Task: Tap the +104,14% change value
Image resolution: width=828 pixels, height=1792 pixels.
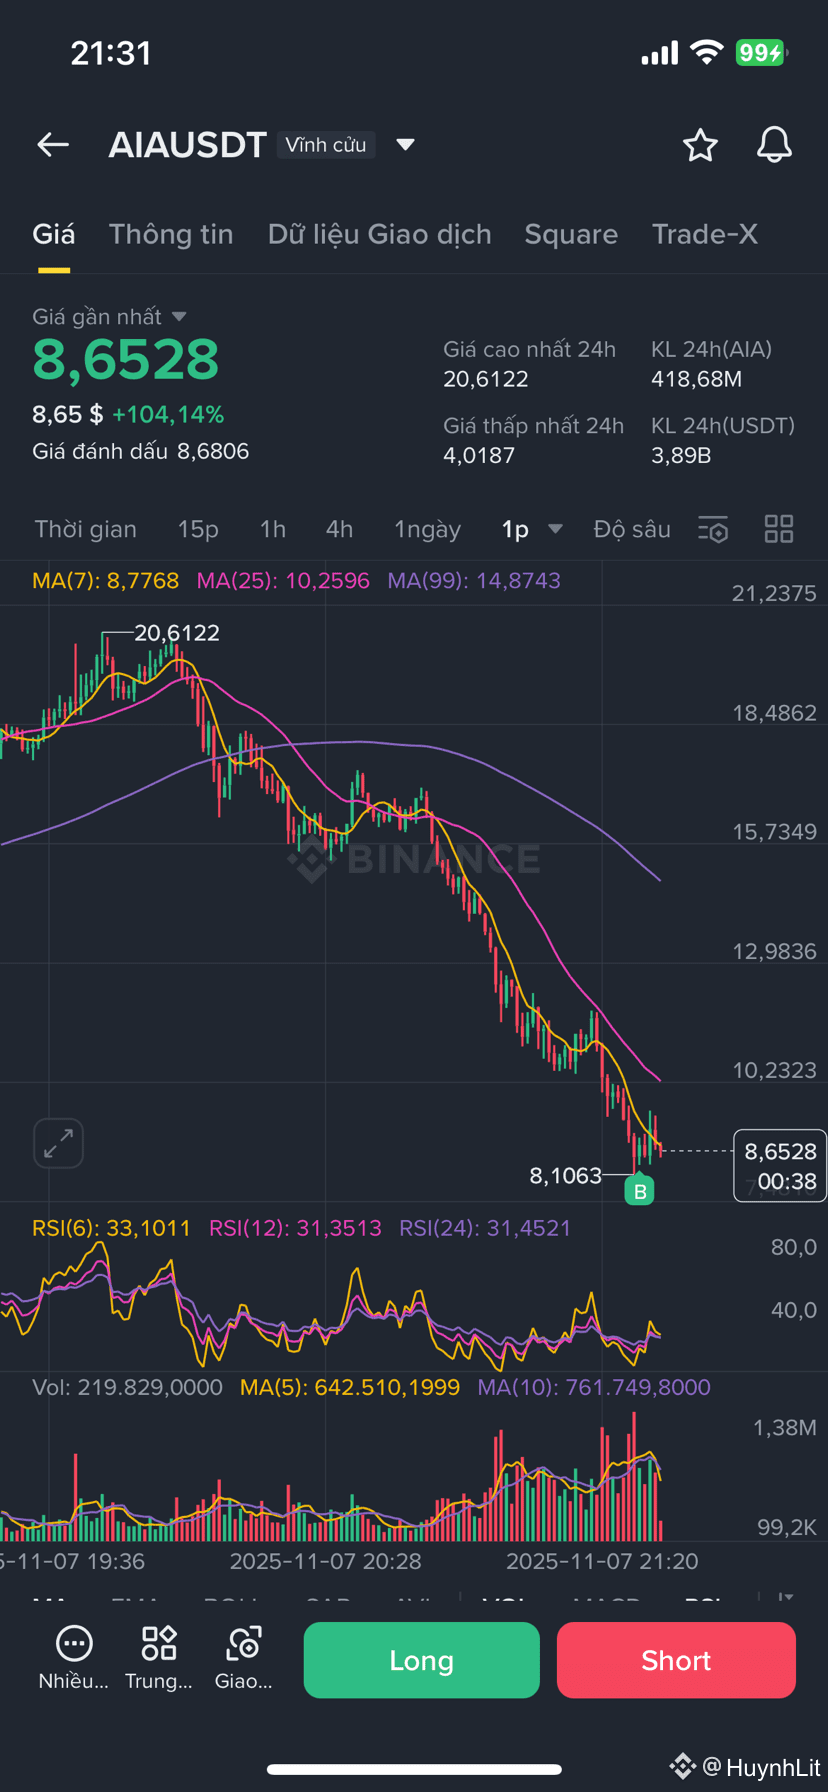Action: pos(168,414)
